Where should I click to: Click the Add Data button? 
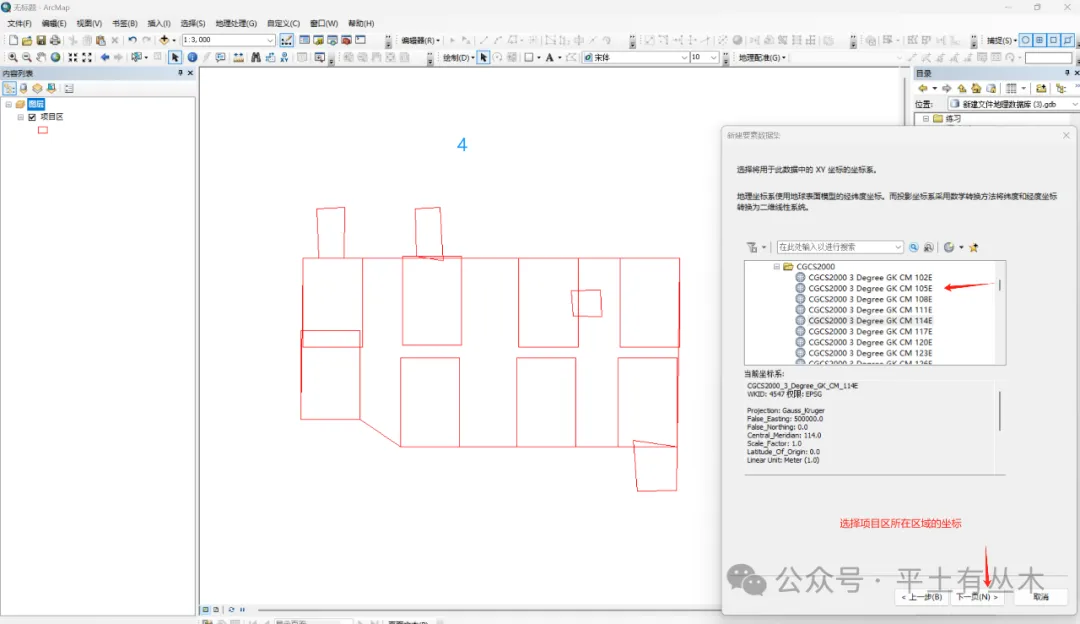pyautogui.click(x=164, y=41)
